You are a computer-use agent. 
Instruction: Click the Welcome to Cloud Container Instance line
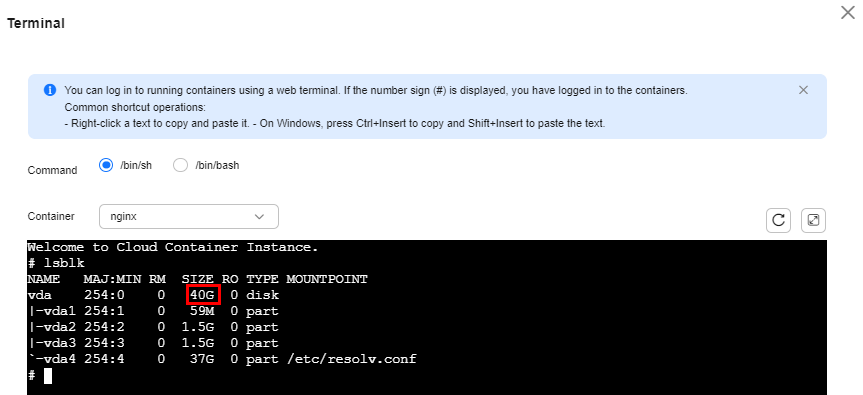tap(173, 248)
